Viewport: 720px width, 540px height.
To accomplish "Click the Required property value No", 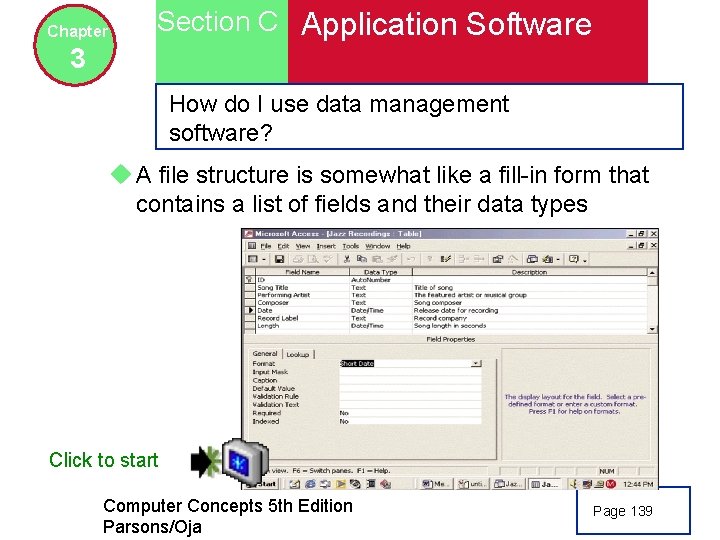I will pyautogui.click(x=411, y=413).
